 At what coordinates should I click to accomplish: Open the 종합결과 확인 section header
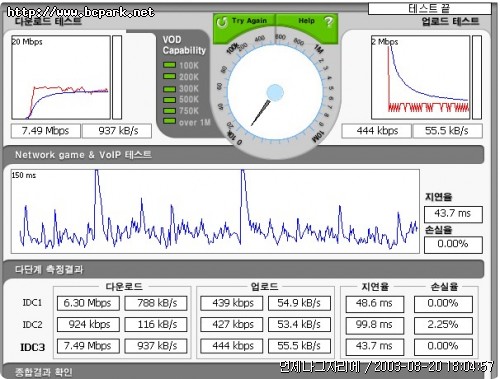(44, 372)
